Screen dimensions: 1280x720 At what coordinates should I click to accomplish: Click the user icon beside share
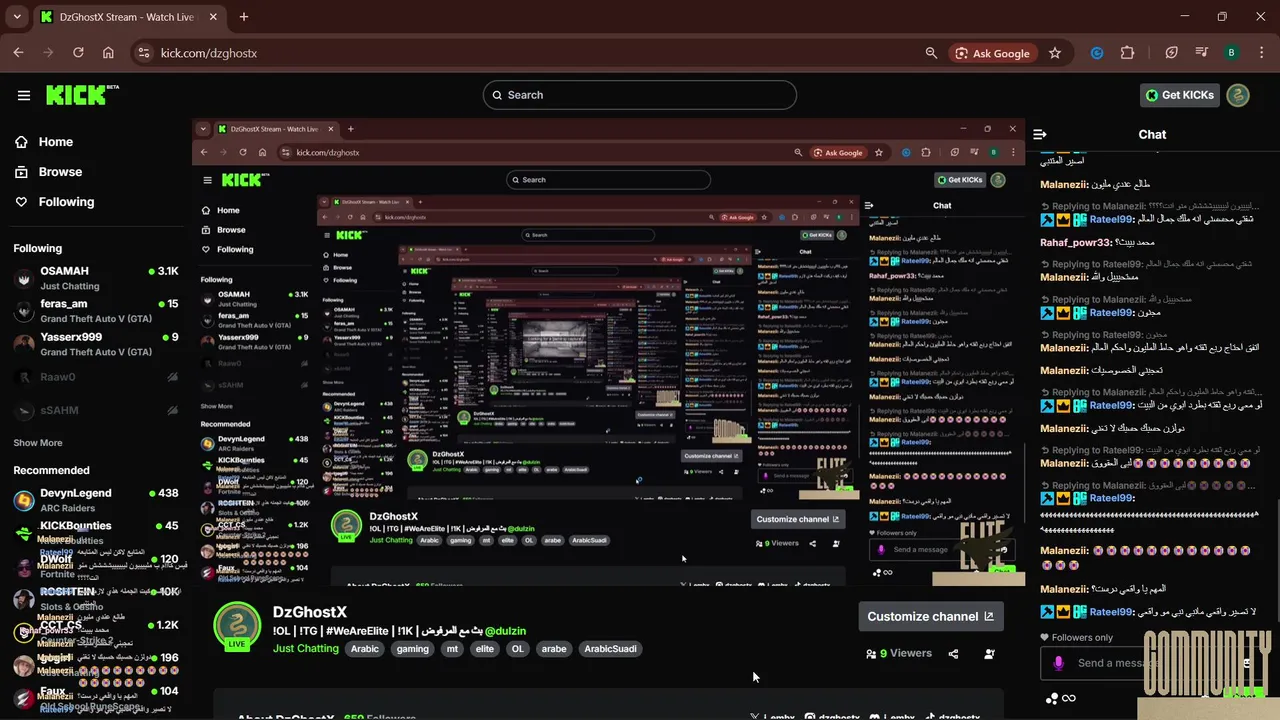989,654
